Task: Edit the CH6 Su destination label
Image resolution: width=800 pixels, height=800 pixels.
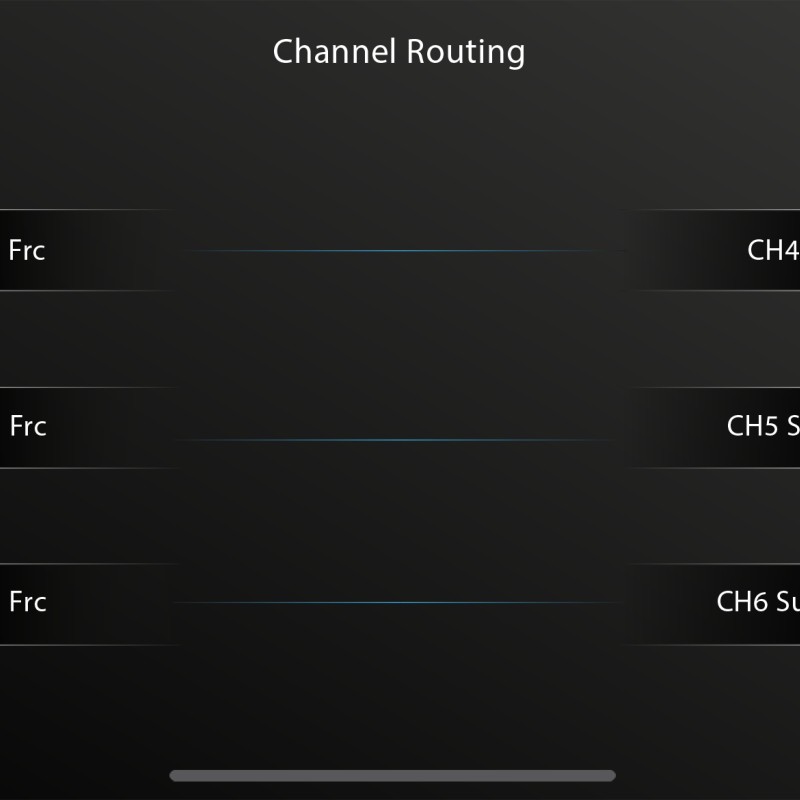Action: coord(757,602)
